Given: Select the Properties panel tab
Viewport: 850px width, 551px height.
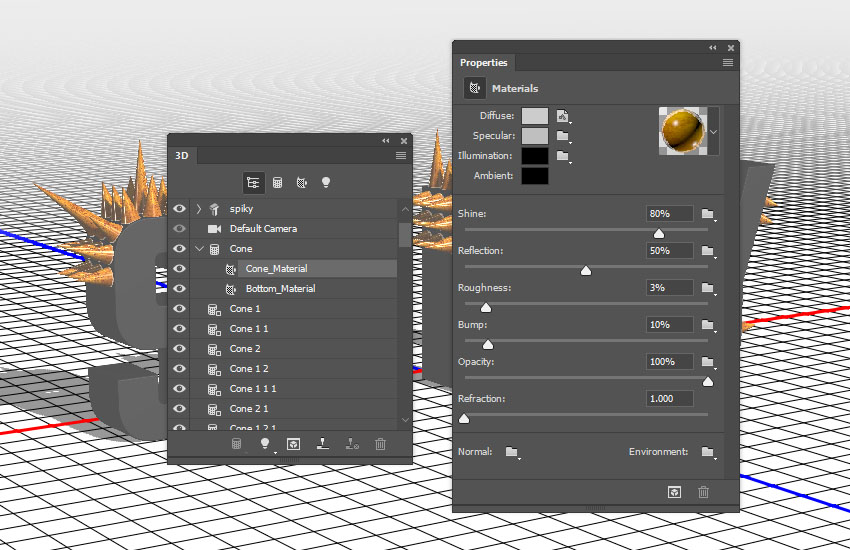Looking at the screenshot, I should 484,63.
